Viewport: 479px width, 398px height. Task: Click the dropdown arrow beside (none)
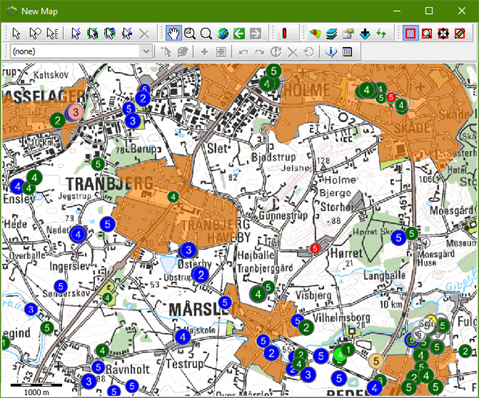[x=146, y=51]
